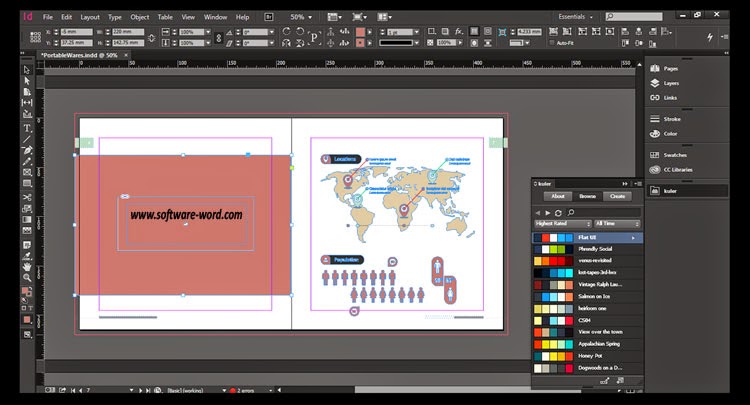
Task: Open the Object menu
Action: (x=140, y=17)
